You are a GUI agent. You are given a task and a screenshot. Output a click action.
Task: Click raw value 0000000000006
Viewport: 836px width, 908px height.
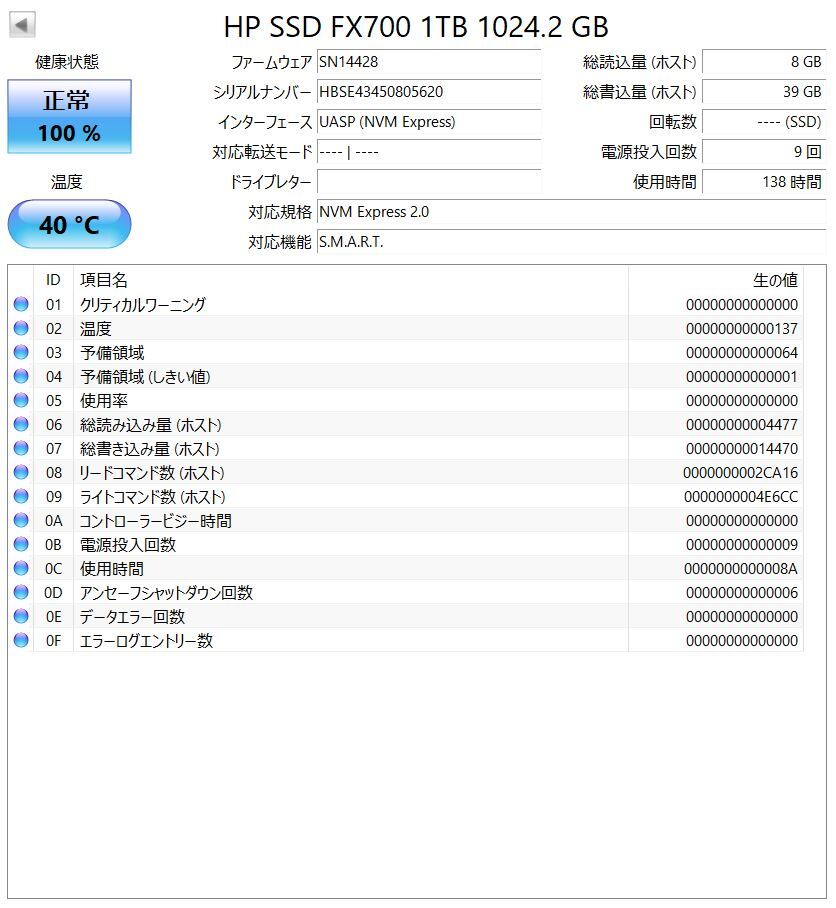pos(742,592)
